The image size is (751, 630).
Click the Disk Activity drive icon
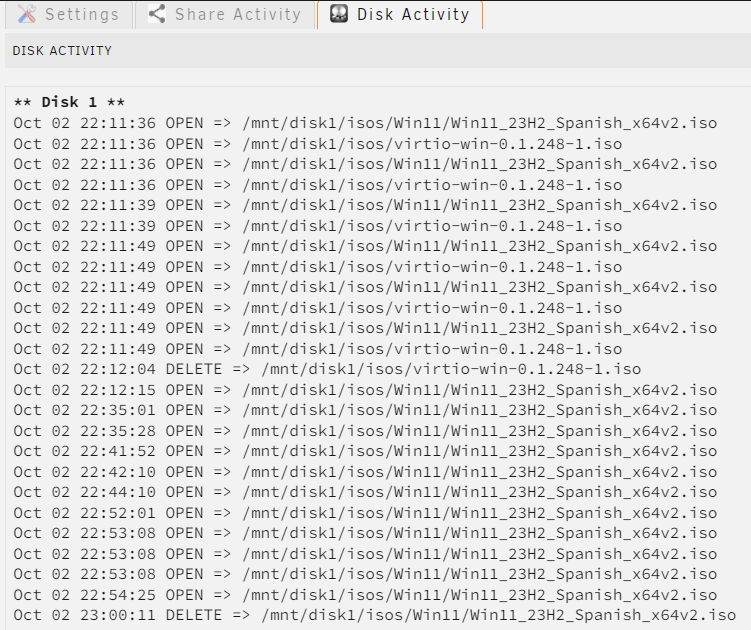click(339, 14)
